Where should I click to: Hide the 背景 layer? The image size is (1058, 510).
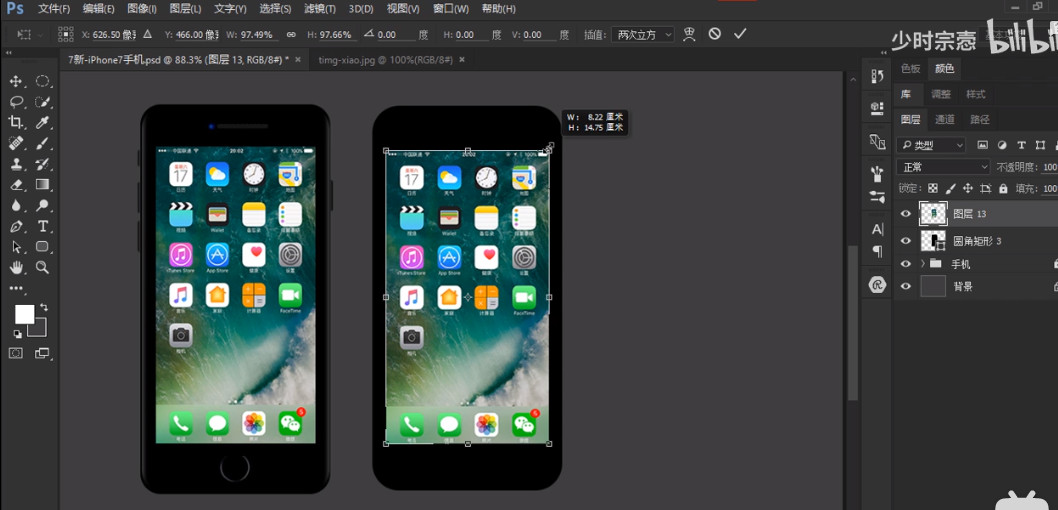tap(906, 286)
